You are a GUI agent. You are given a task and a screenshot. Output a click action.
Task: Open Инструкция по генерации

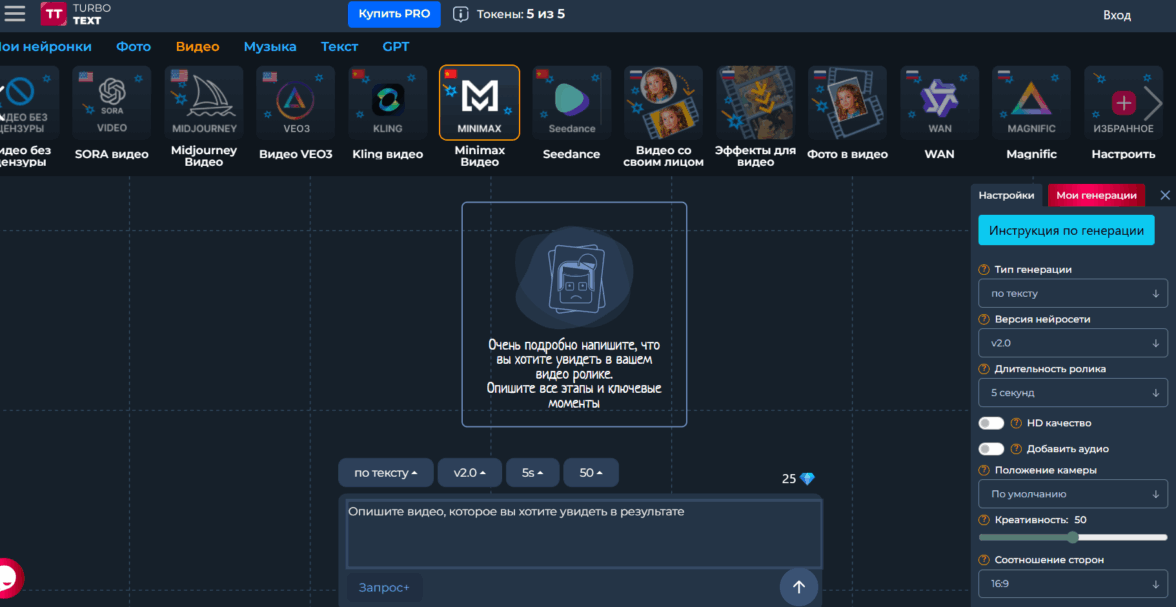(x=1066, y=230)
